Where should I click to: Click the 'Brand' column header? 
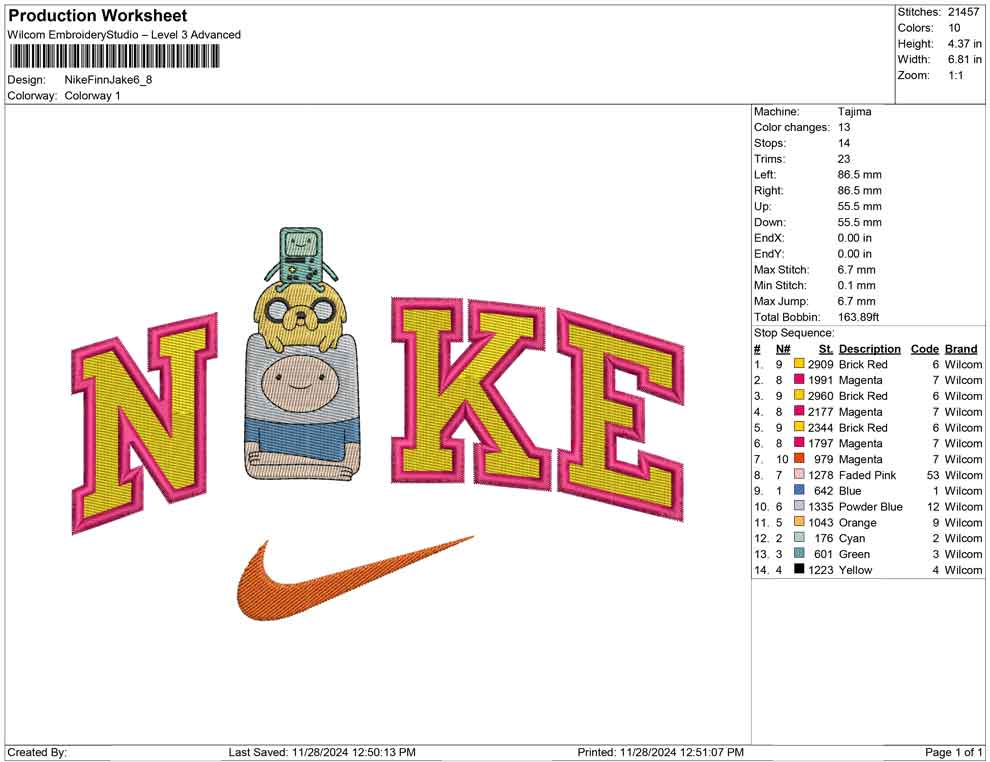point(961,348)
